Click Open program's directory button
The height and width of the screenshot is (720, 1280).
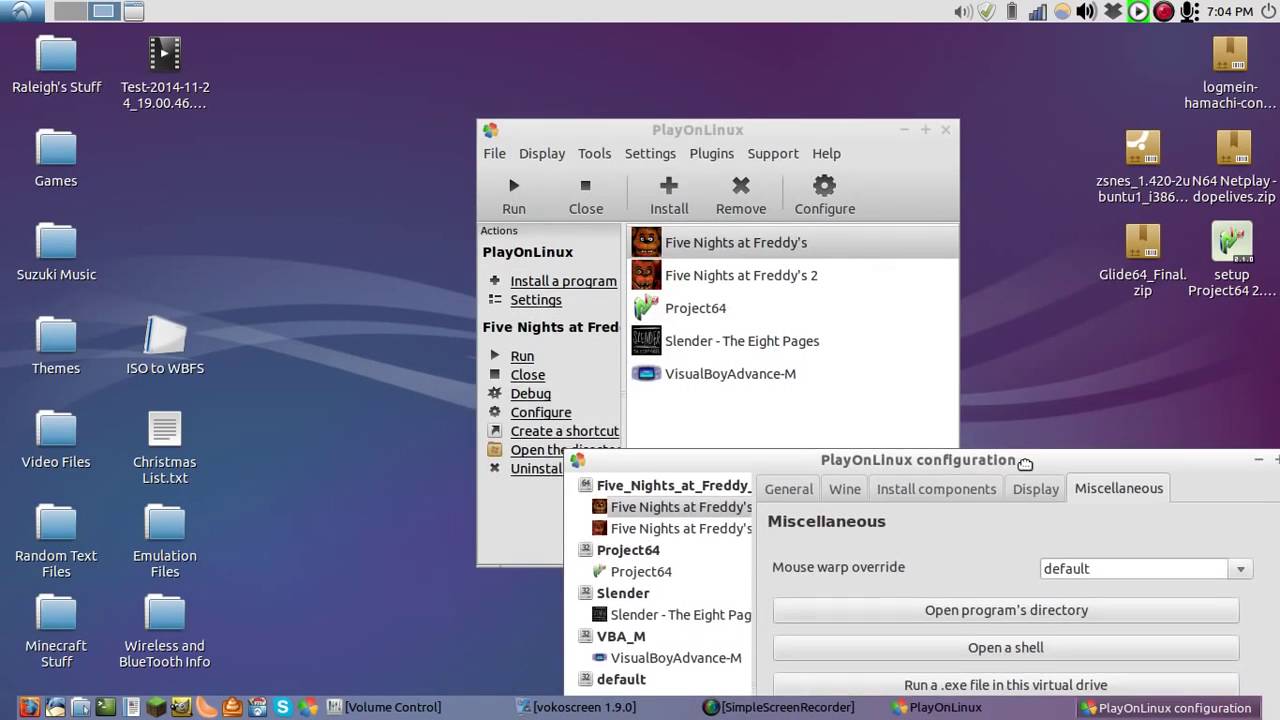1006,610
